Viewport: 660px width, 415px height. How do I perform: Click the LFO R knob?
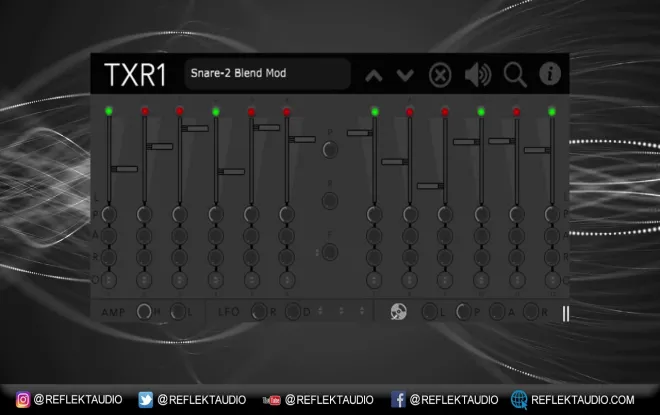[x=258, y=311]
